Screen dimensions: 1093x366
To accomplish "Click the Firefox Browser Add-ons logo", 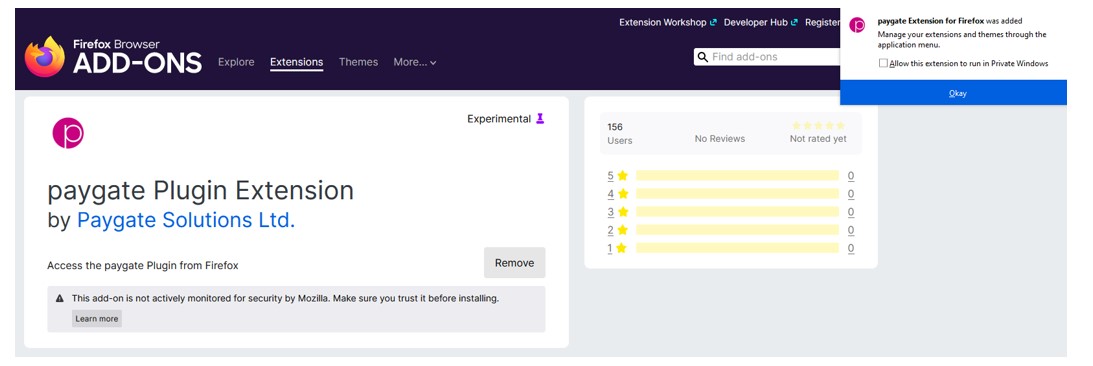I will (x=114, y=56).
